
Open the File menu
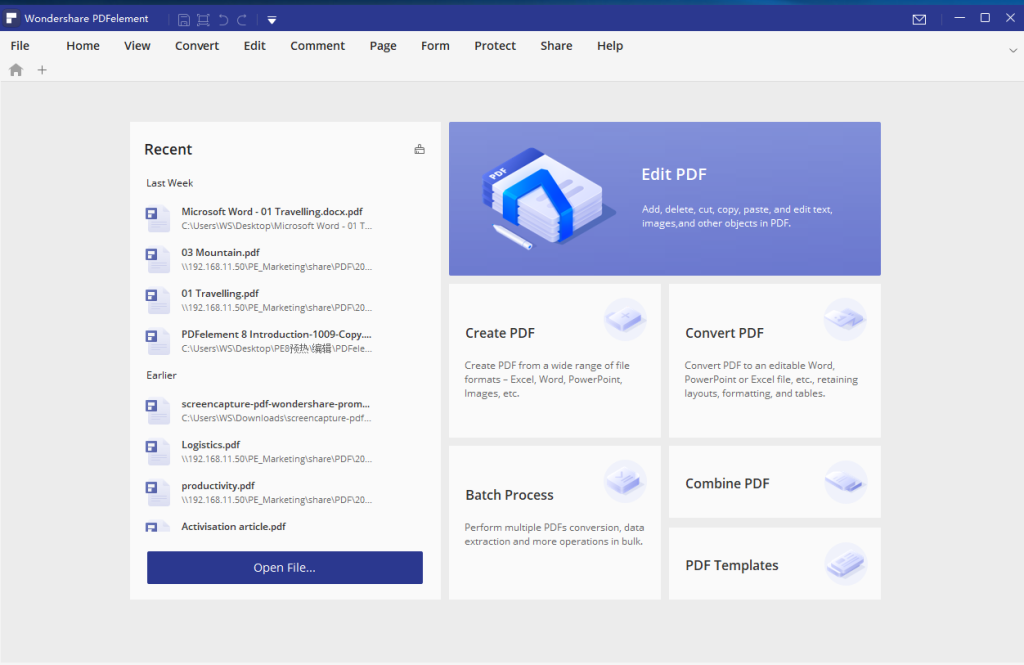20,46
